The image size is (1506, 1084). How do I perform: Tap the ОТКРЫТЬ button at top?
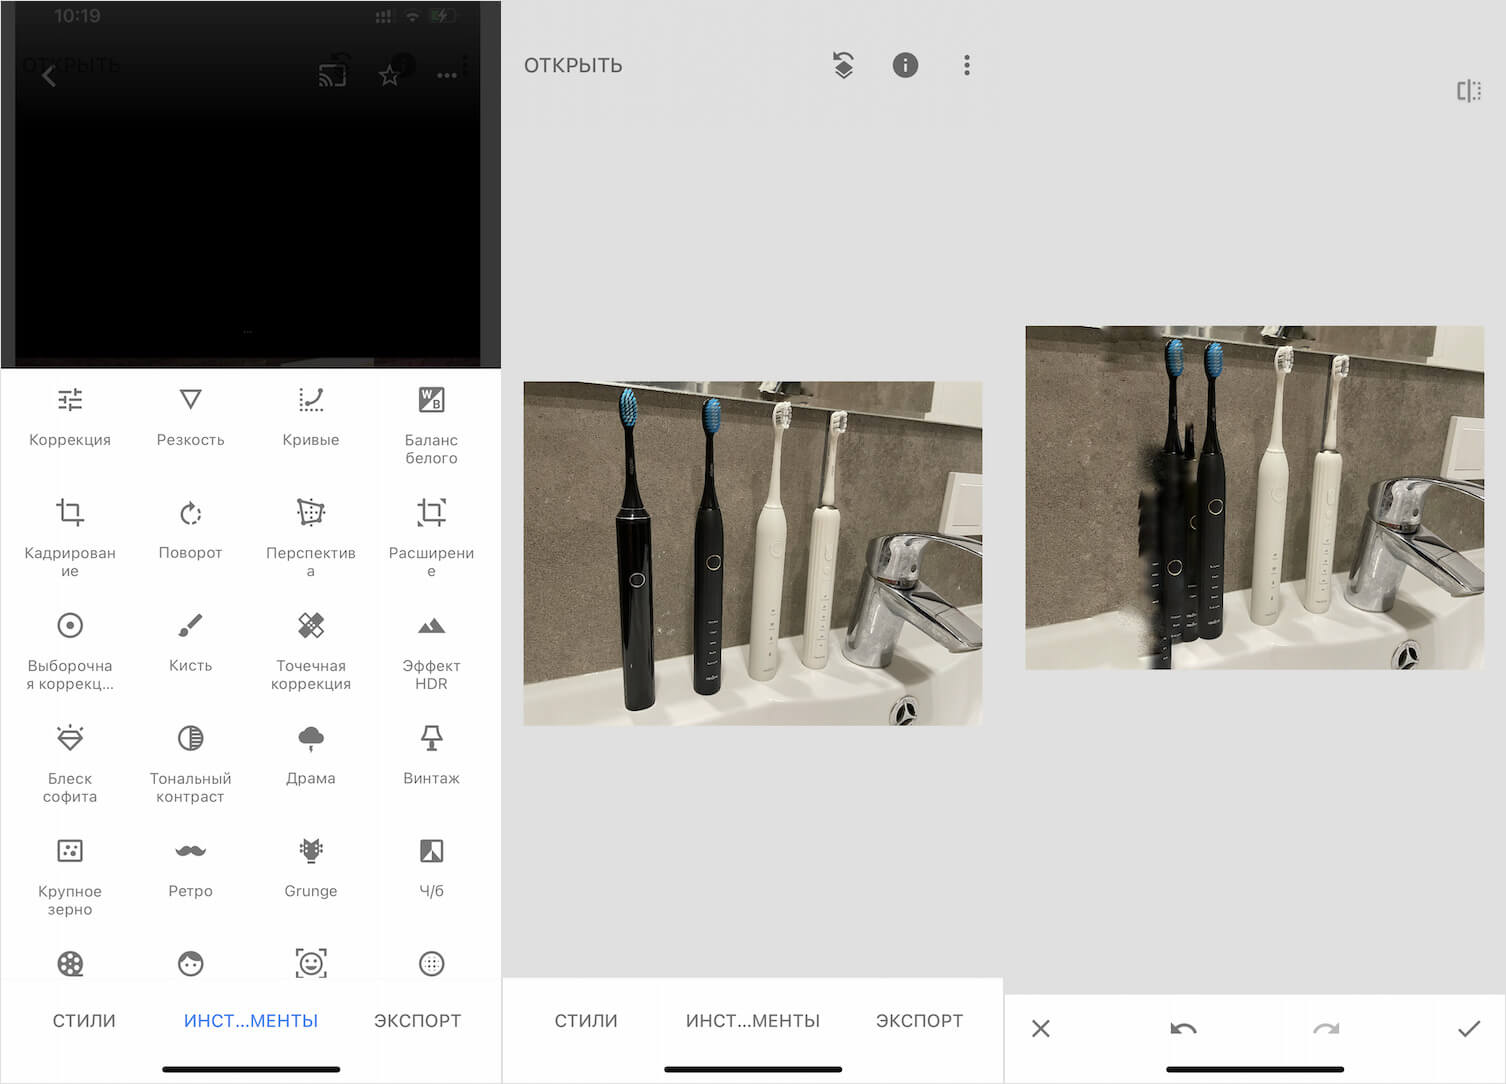click(573, 66)
